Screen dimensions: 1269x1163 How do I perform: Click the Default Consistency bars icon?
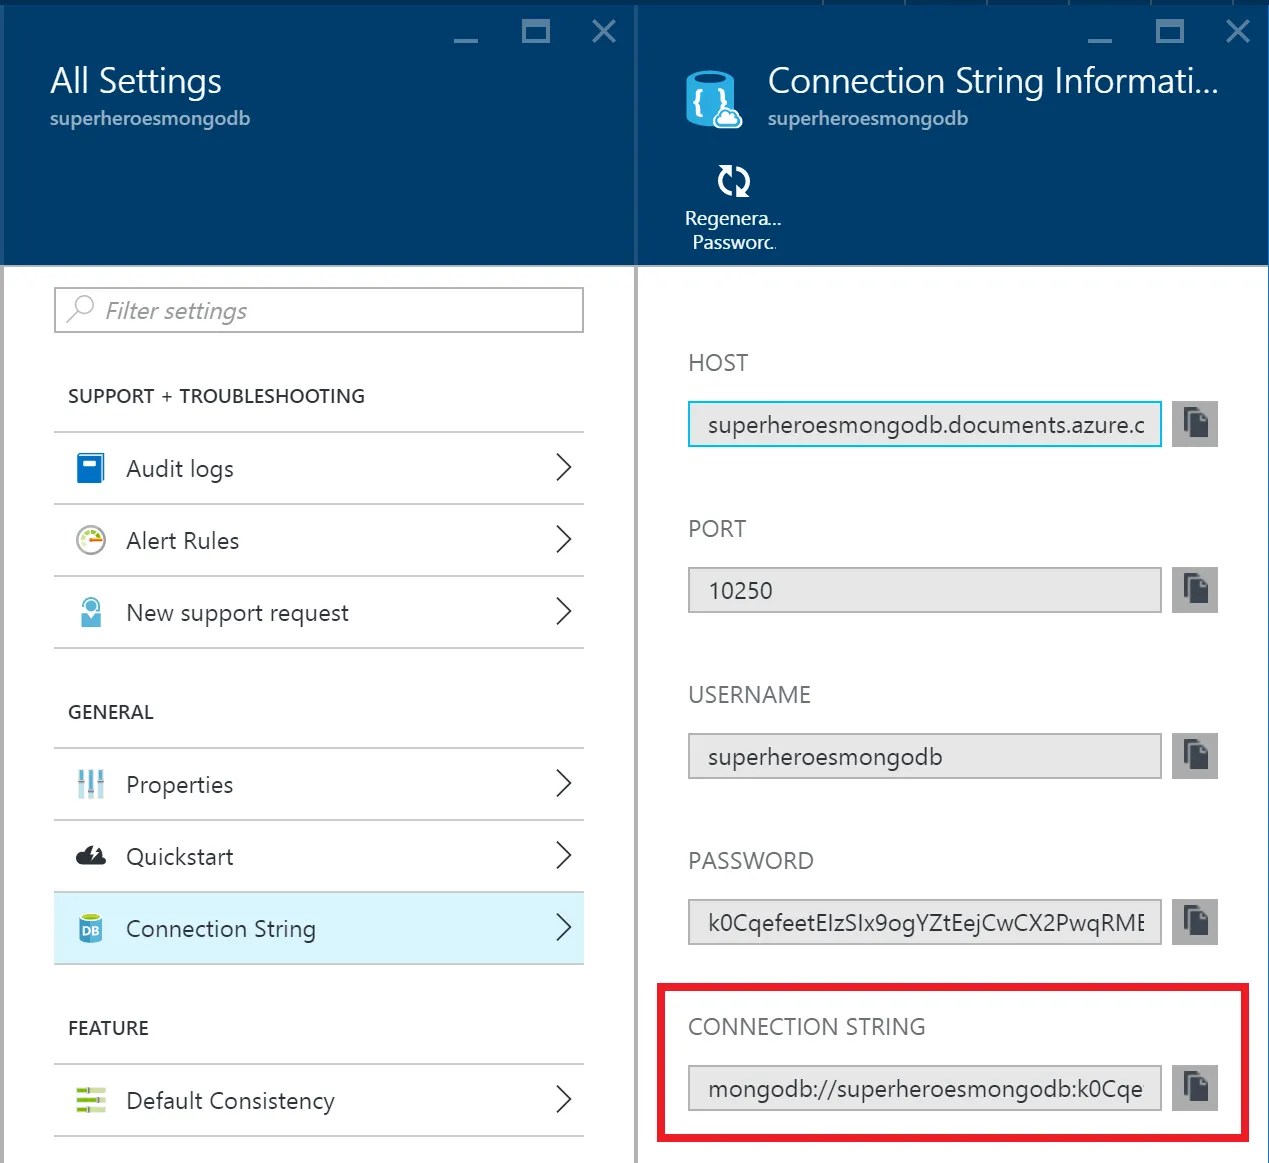[91, 1100]
